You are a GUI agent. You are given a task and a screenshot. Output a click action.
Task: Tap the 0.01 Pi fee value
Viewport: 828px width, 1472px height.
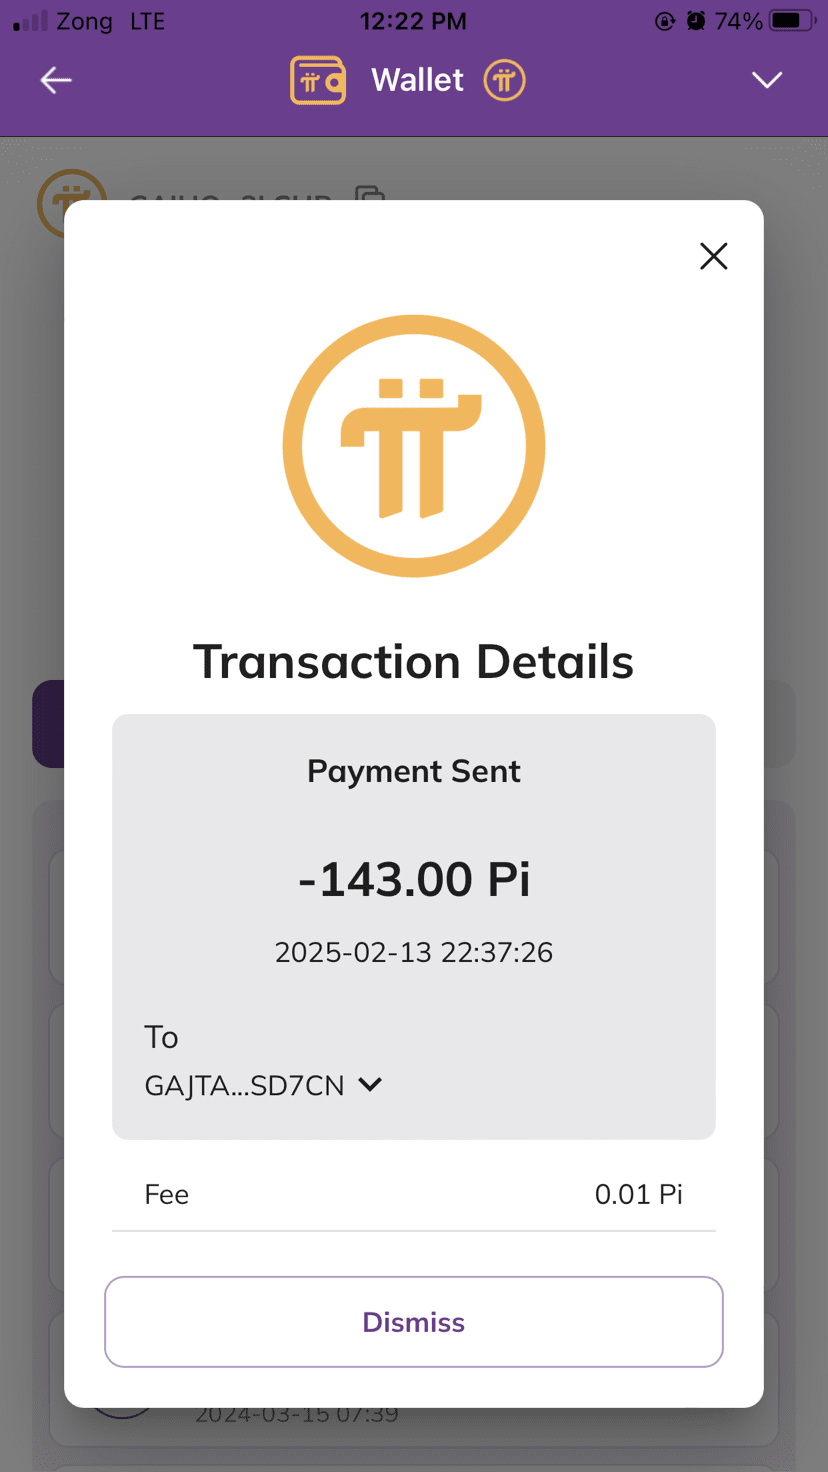coord(639,1194)
